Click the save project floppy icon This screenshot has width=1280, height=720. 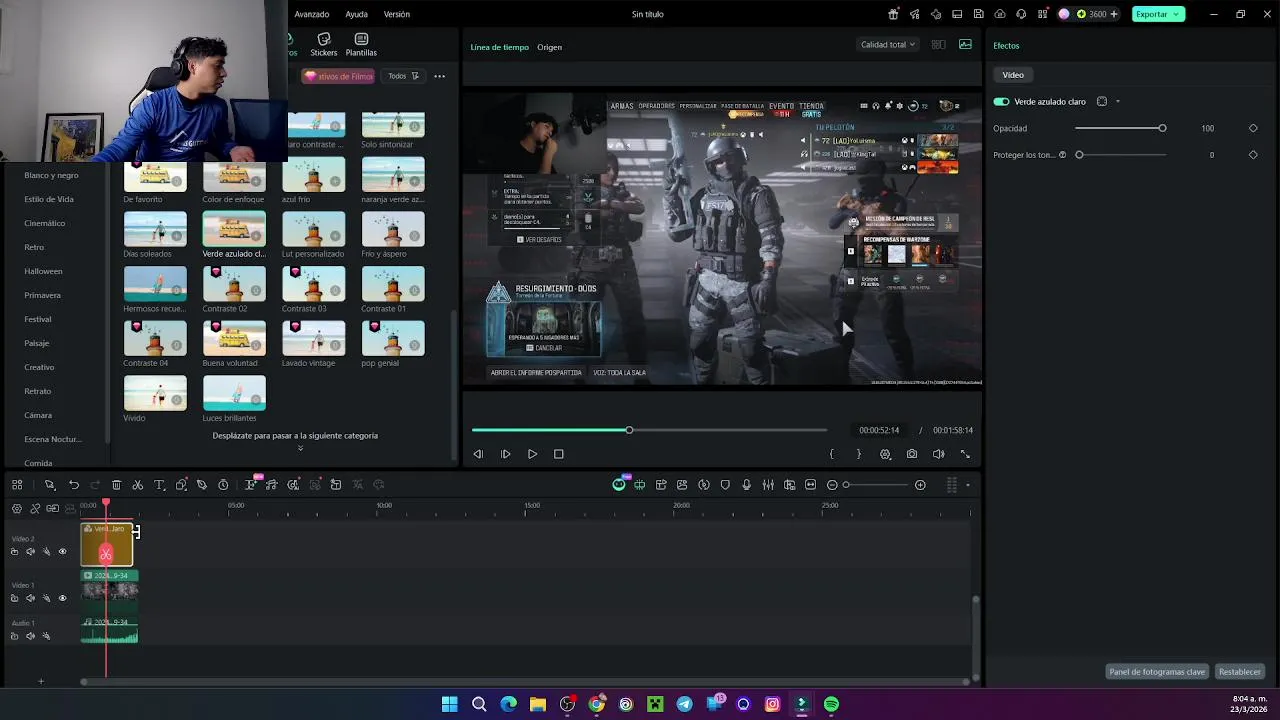(978, 14)
